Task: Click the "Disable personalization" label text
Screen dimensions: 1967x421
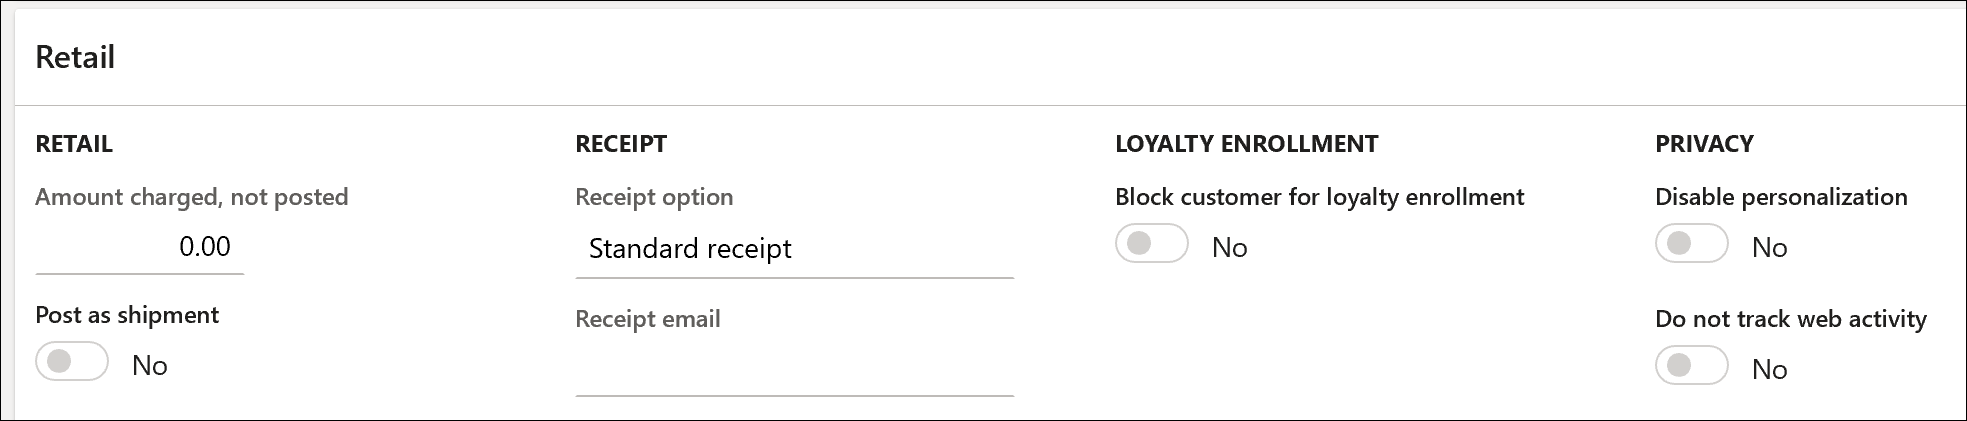Action: [x=1781, y=197]
